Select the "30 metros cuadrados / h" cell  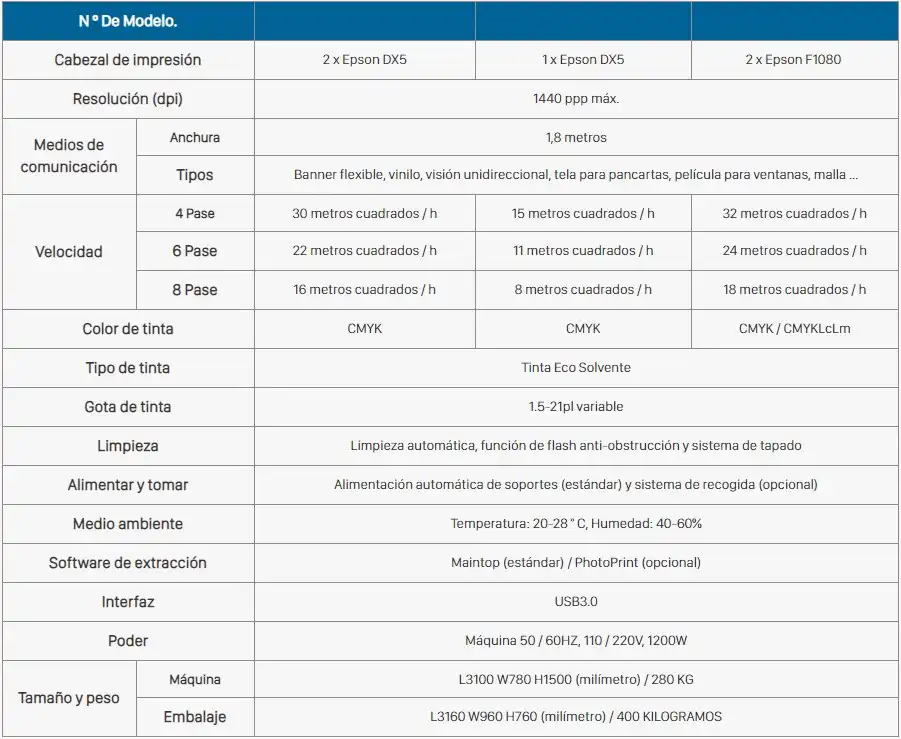tap(364, 213)
